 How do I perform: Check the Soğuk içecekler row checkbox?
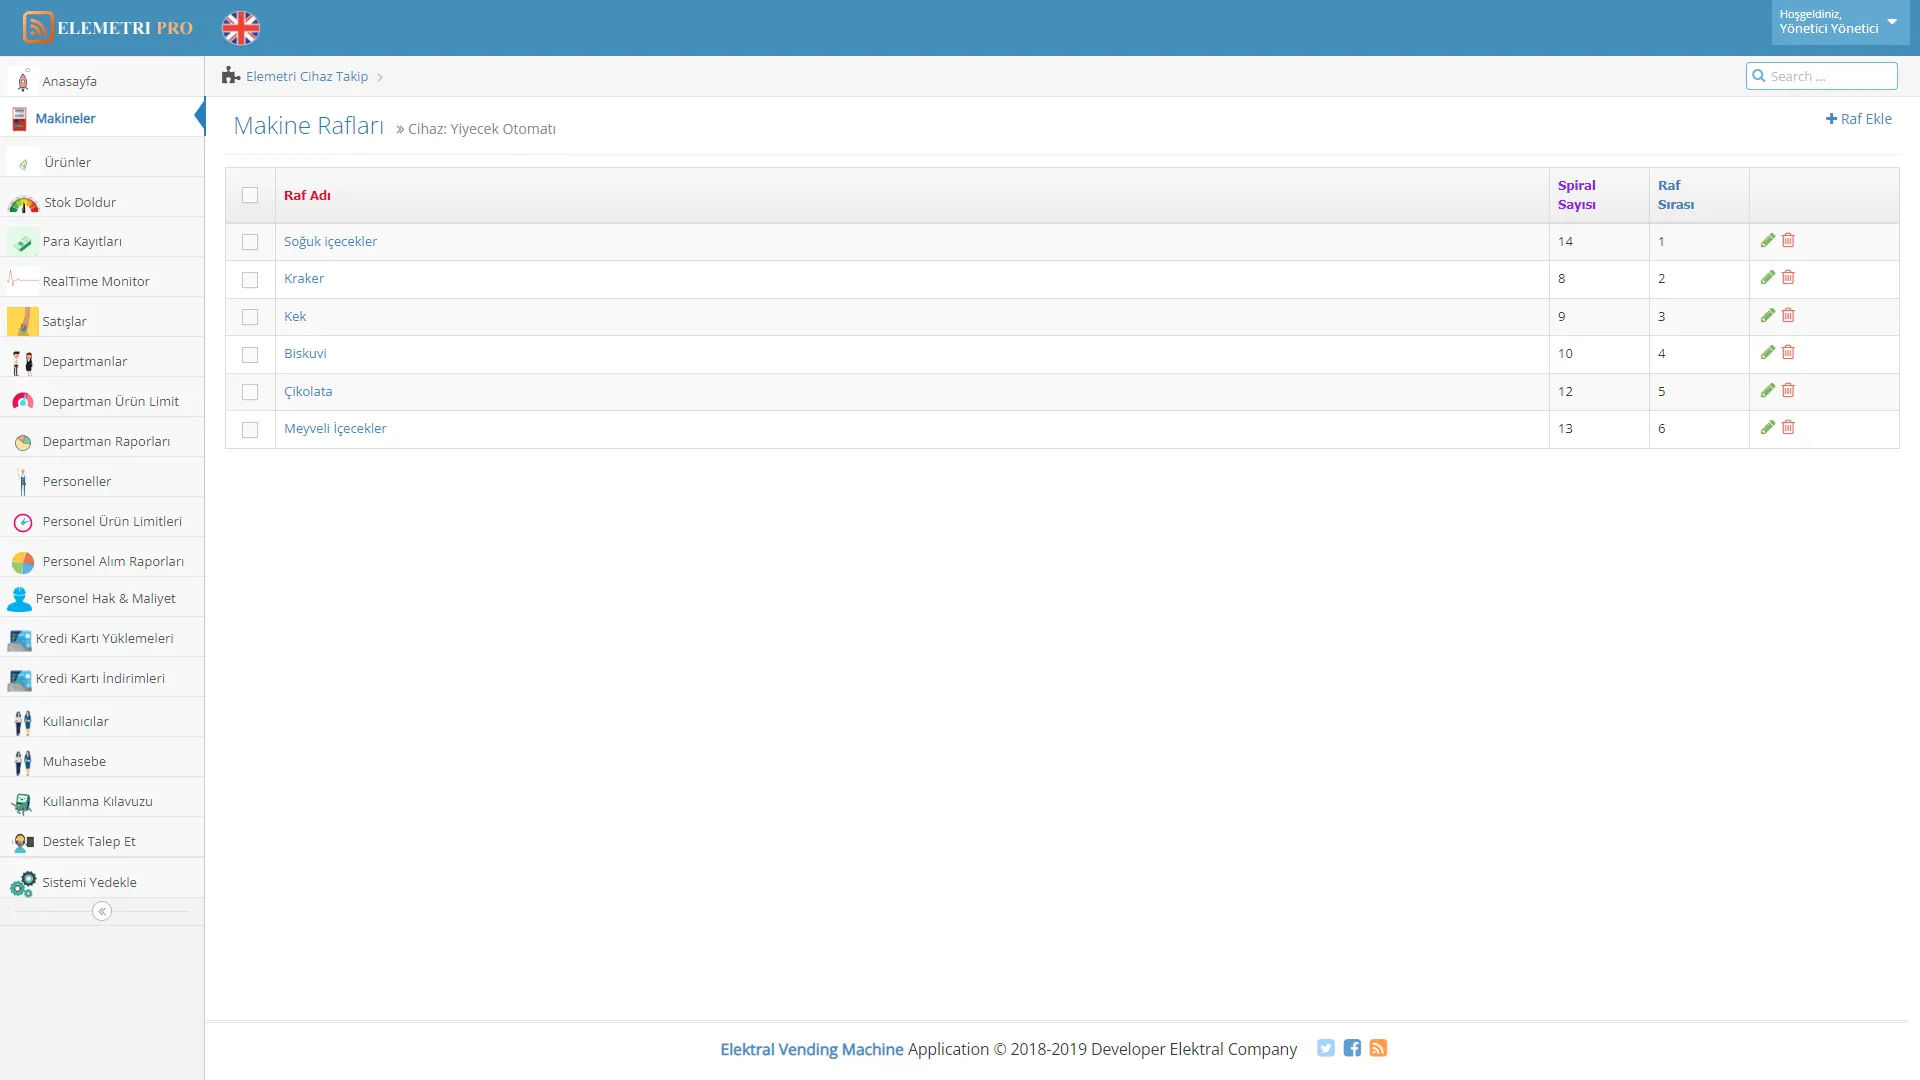tap(250, 242)
